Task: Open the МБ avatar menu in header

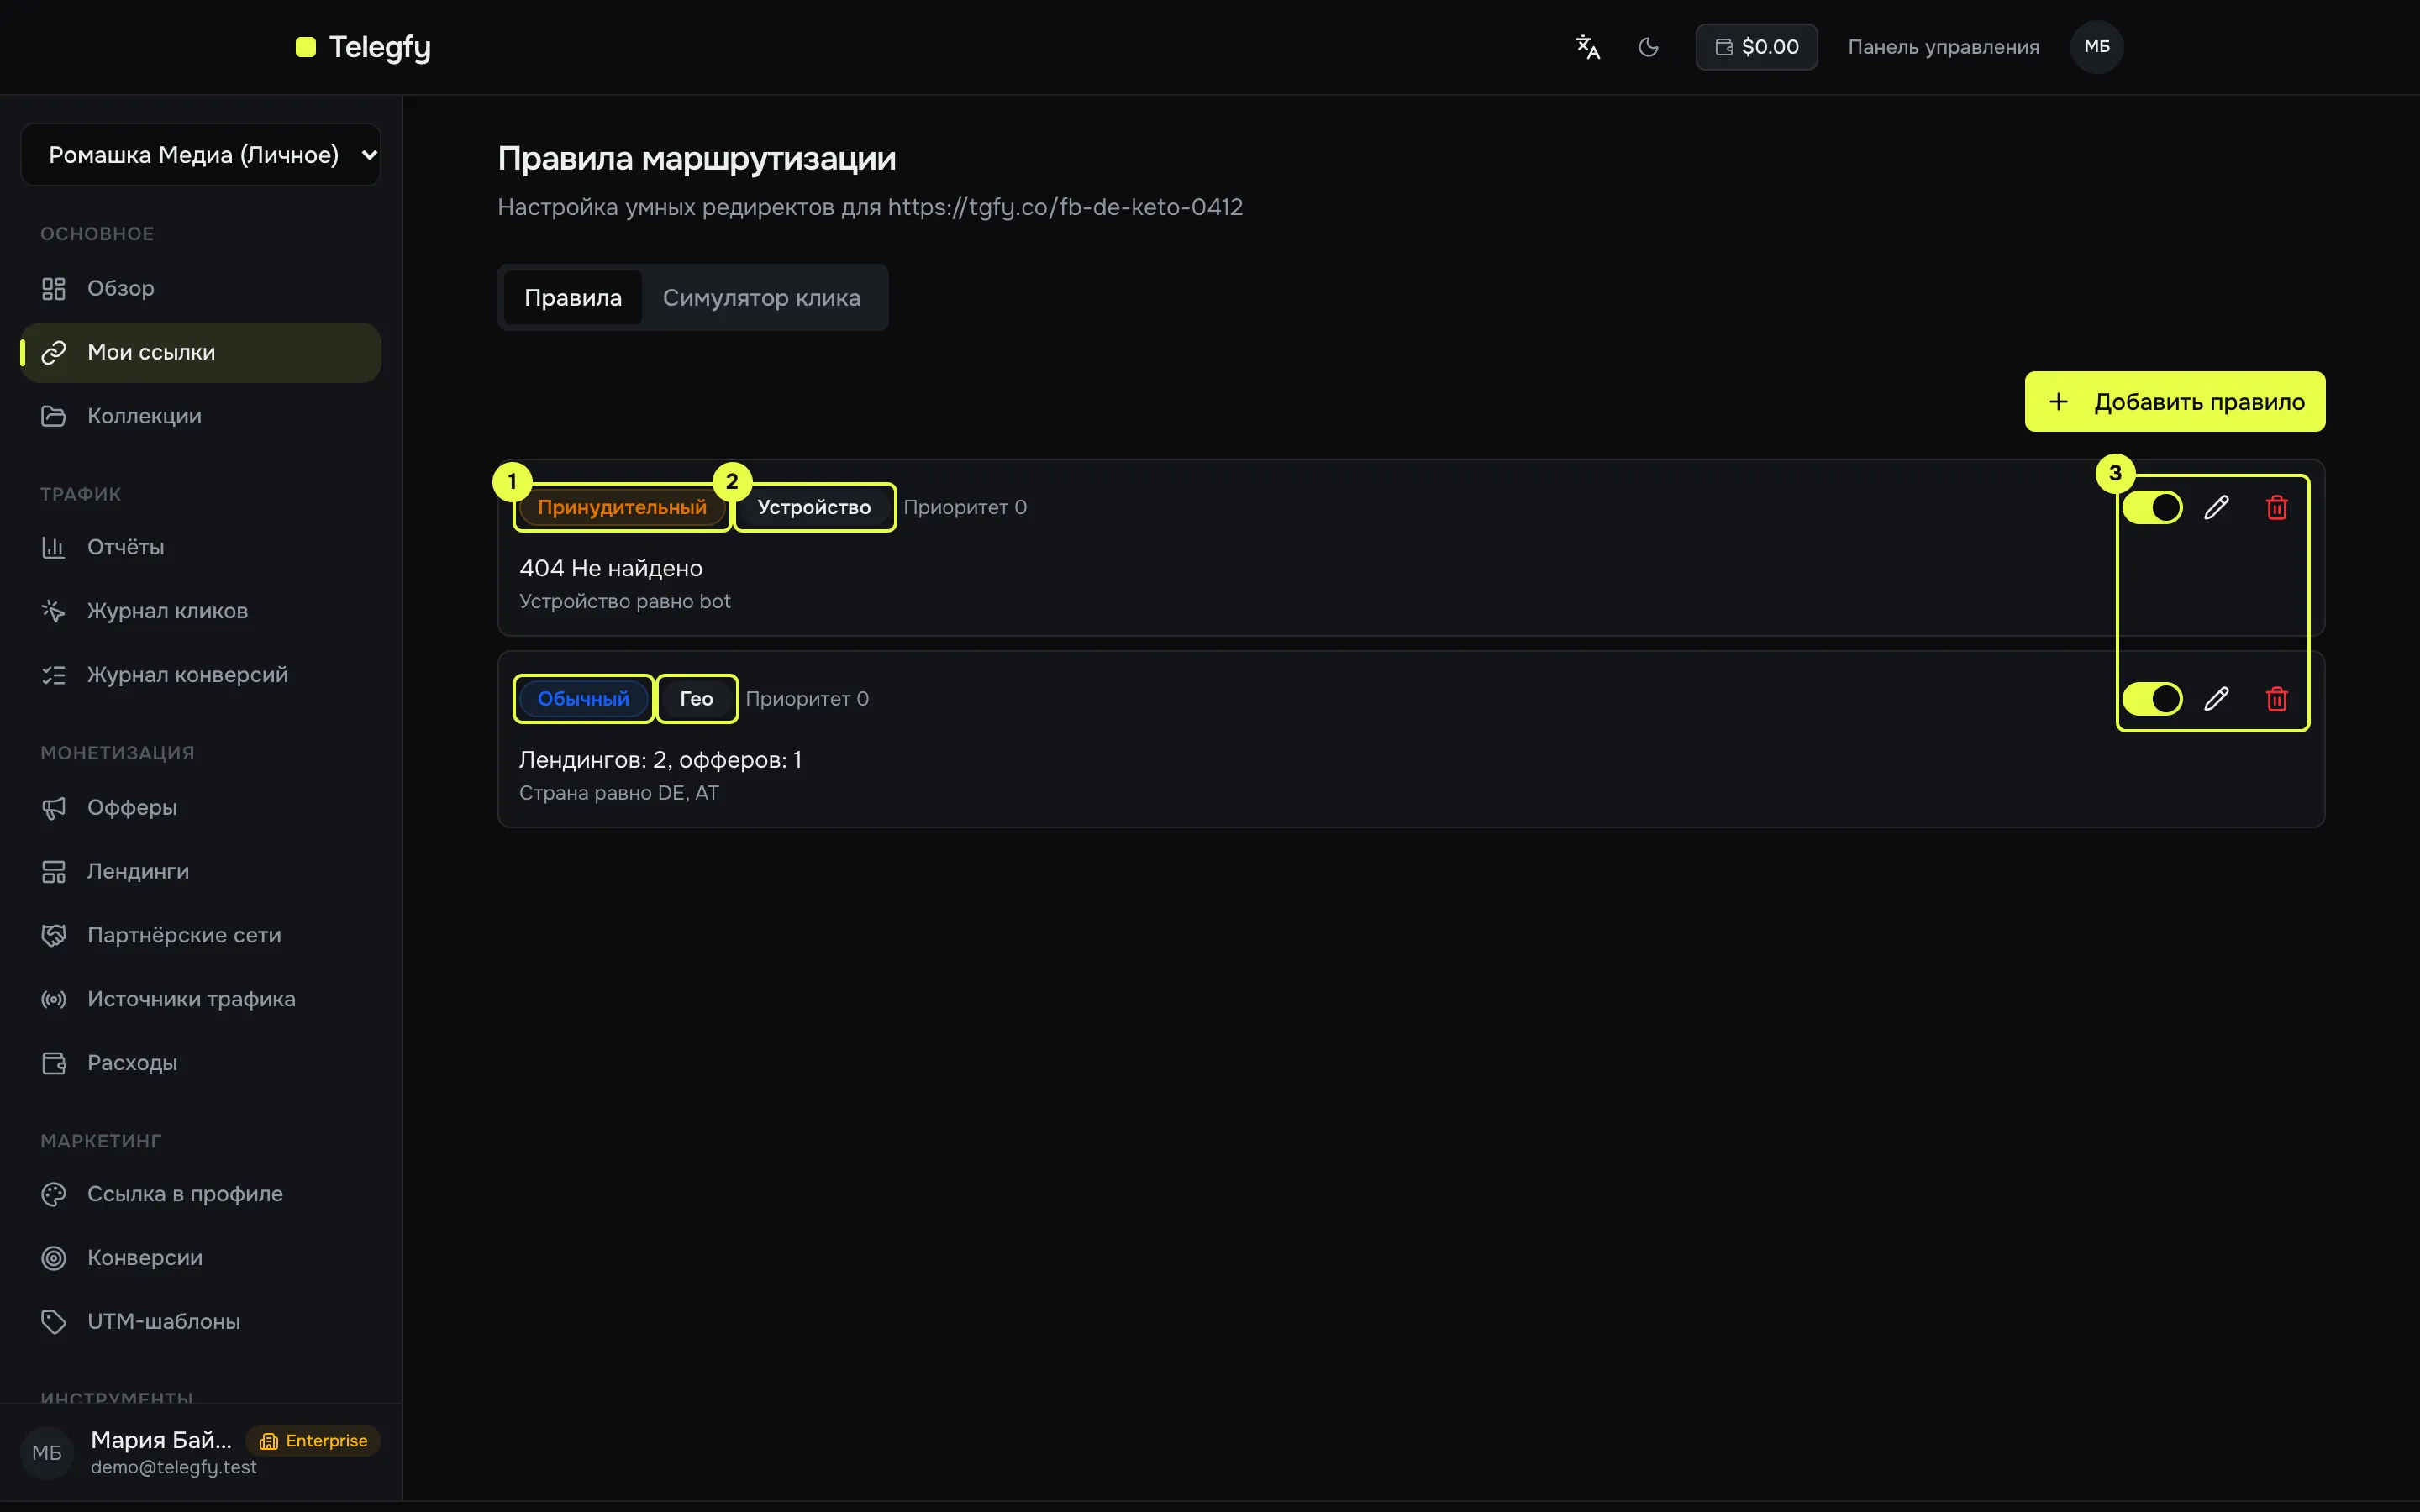Action: pos(2097,47)
